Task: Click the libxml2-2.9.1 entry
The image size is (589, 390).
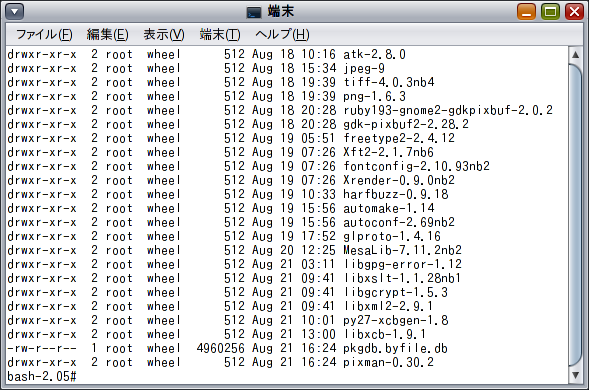Action: [388, 307]
